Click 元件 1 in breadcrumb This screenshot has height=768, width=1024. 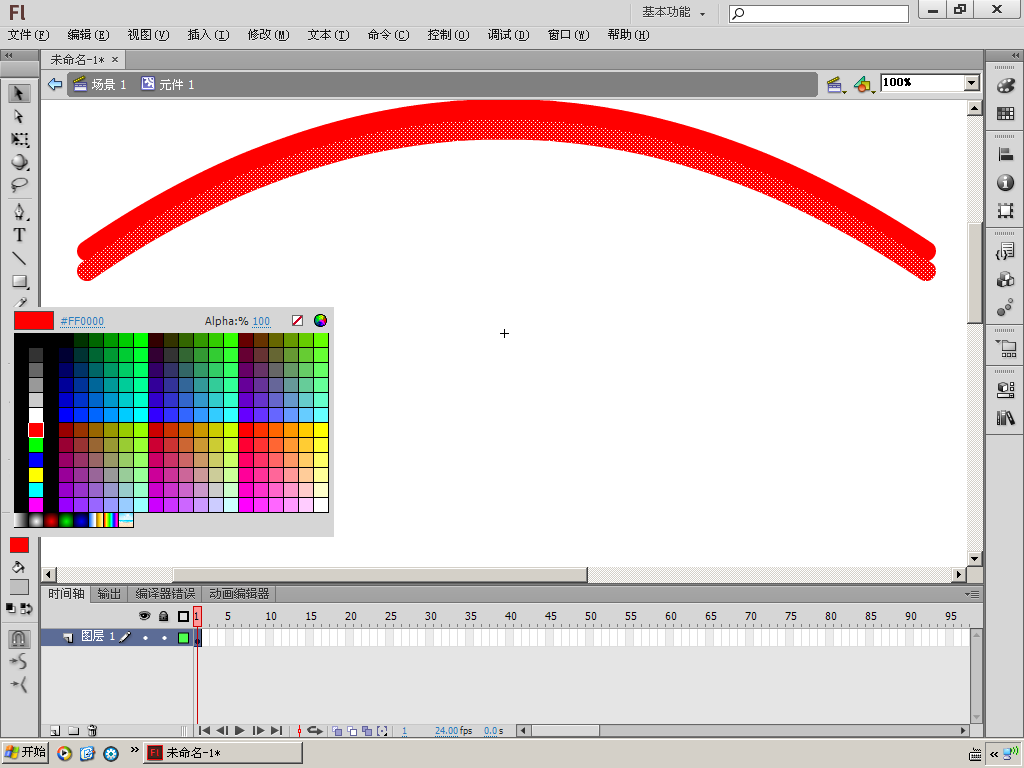click(x=168, y=84)
